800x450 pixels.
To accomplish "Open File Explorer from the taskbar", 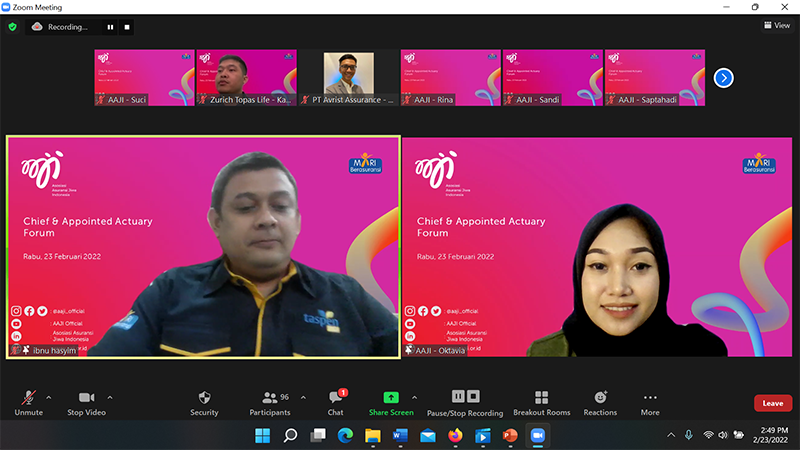I will coord(373,436).
